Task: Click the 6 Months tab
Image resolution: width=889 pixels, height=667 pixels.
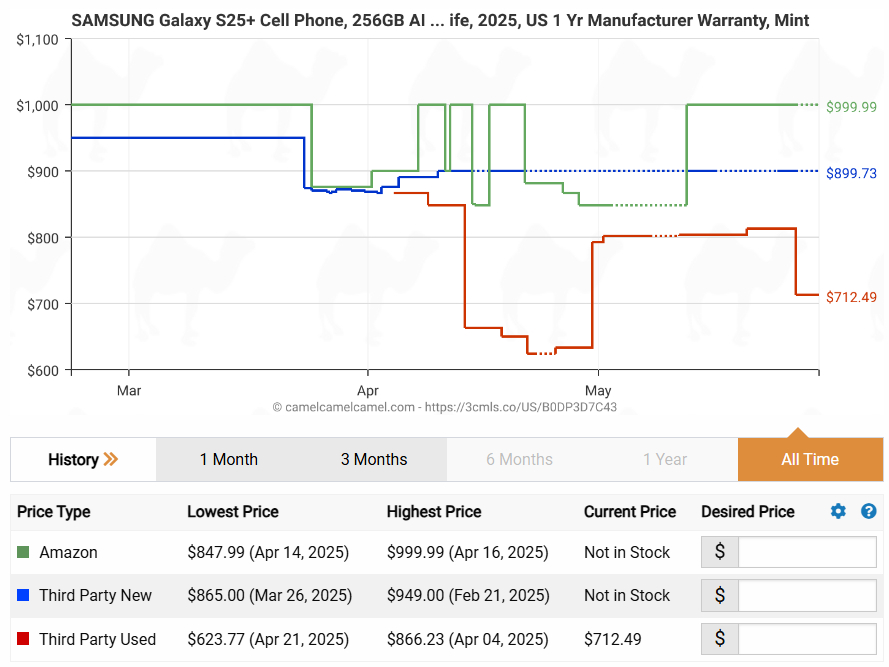Action: coord(519,459)
